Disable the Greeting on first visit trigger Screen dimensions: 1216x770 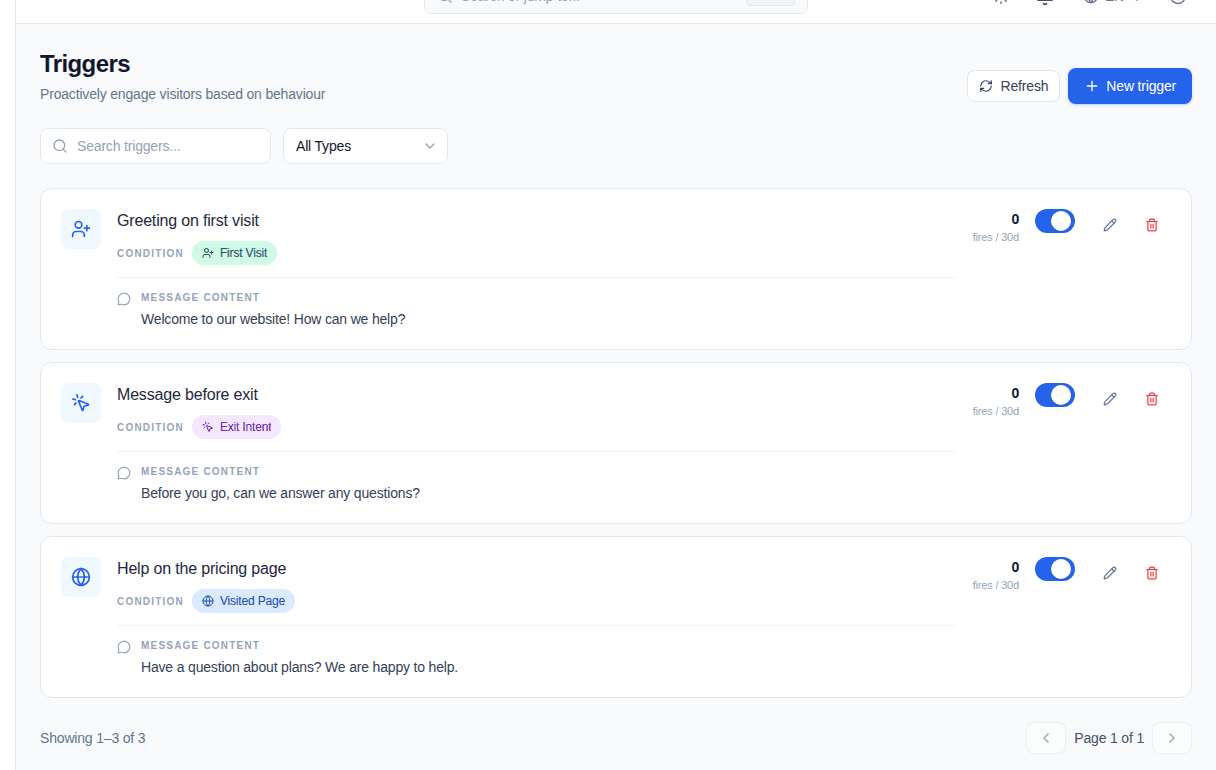click(x=1055, y=221)
